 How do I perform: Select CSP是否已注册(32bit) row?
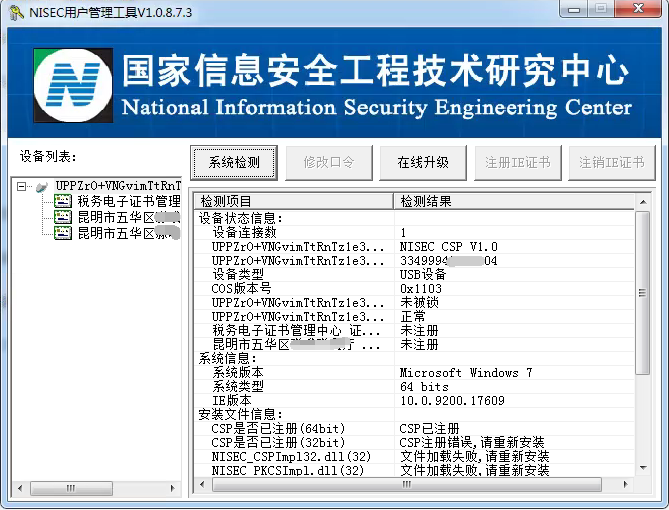414,443
